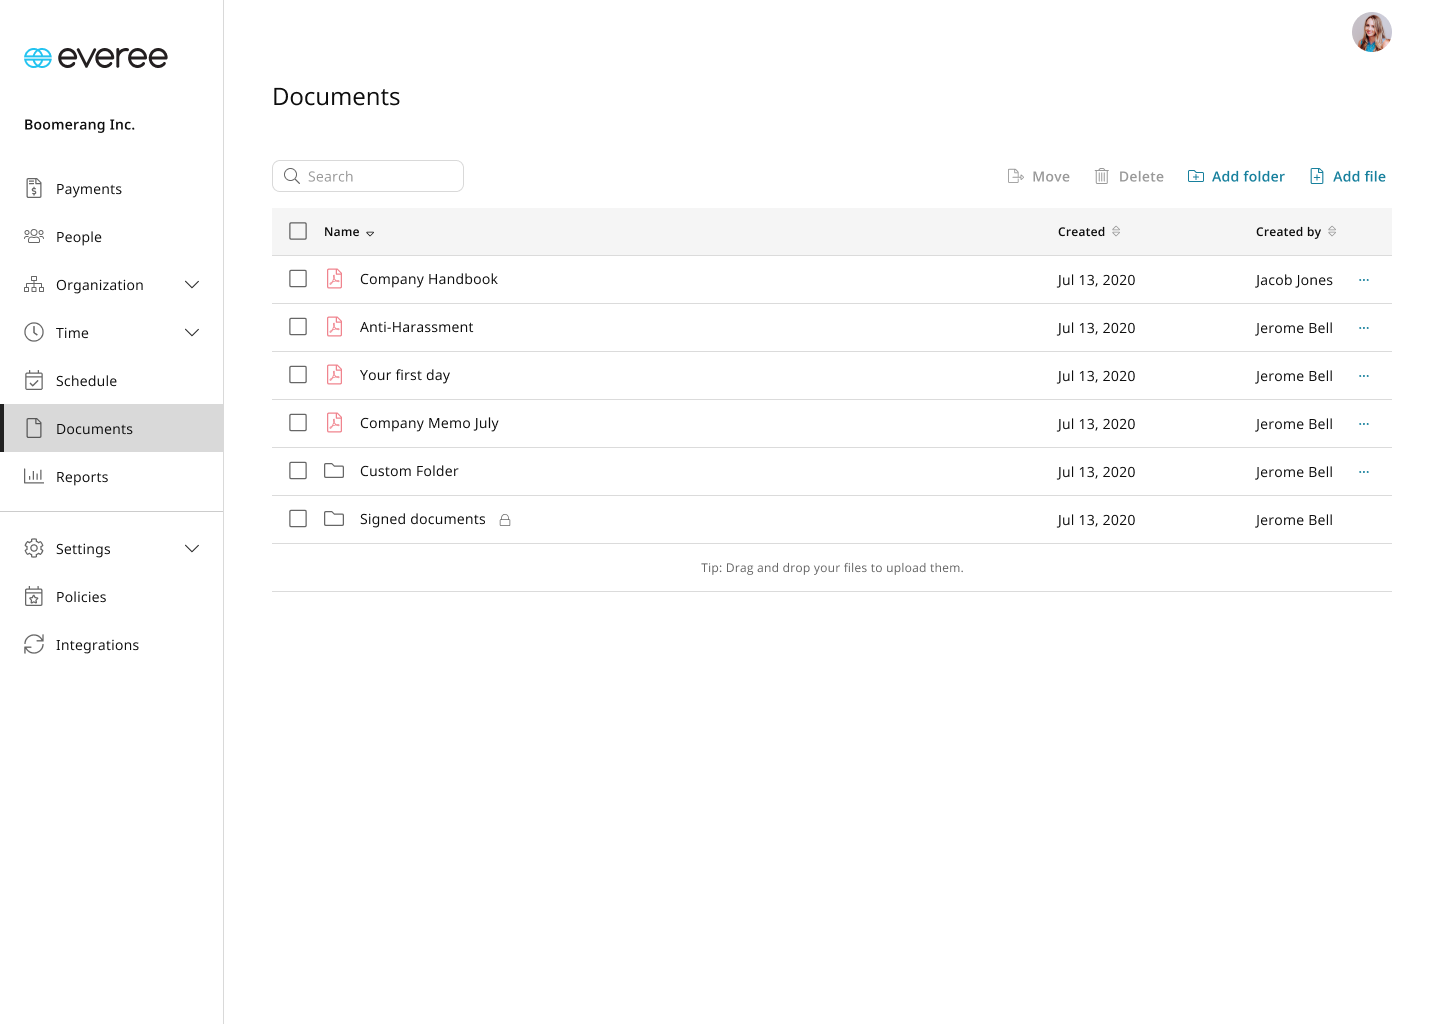Open People in the sidebar
The image size is (1440, 1024).
click(x=112, y=237)
